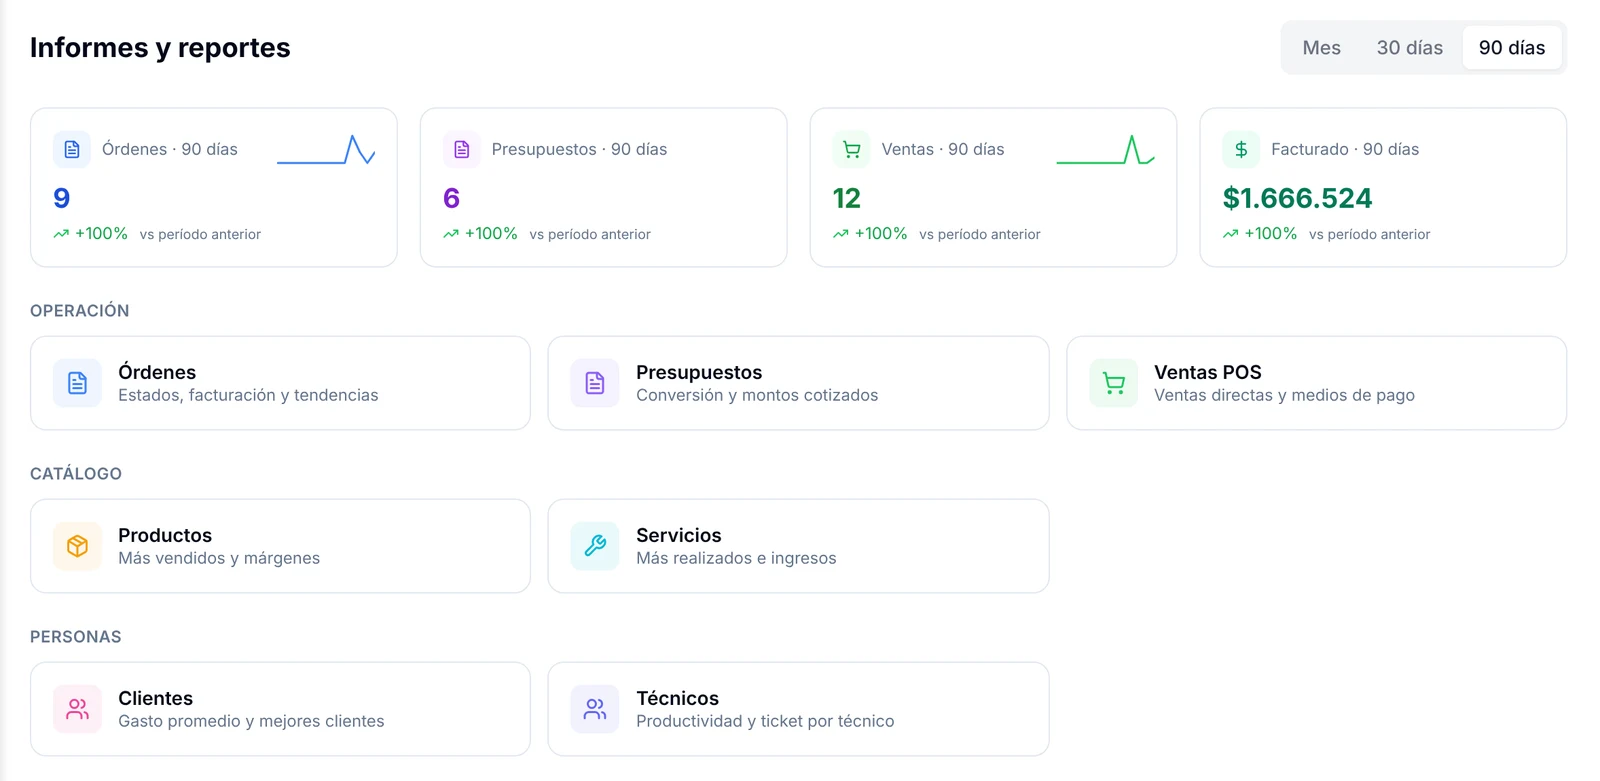
Task: Click the 'Informes y reportes' page title
Action: point(160,47)
